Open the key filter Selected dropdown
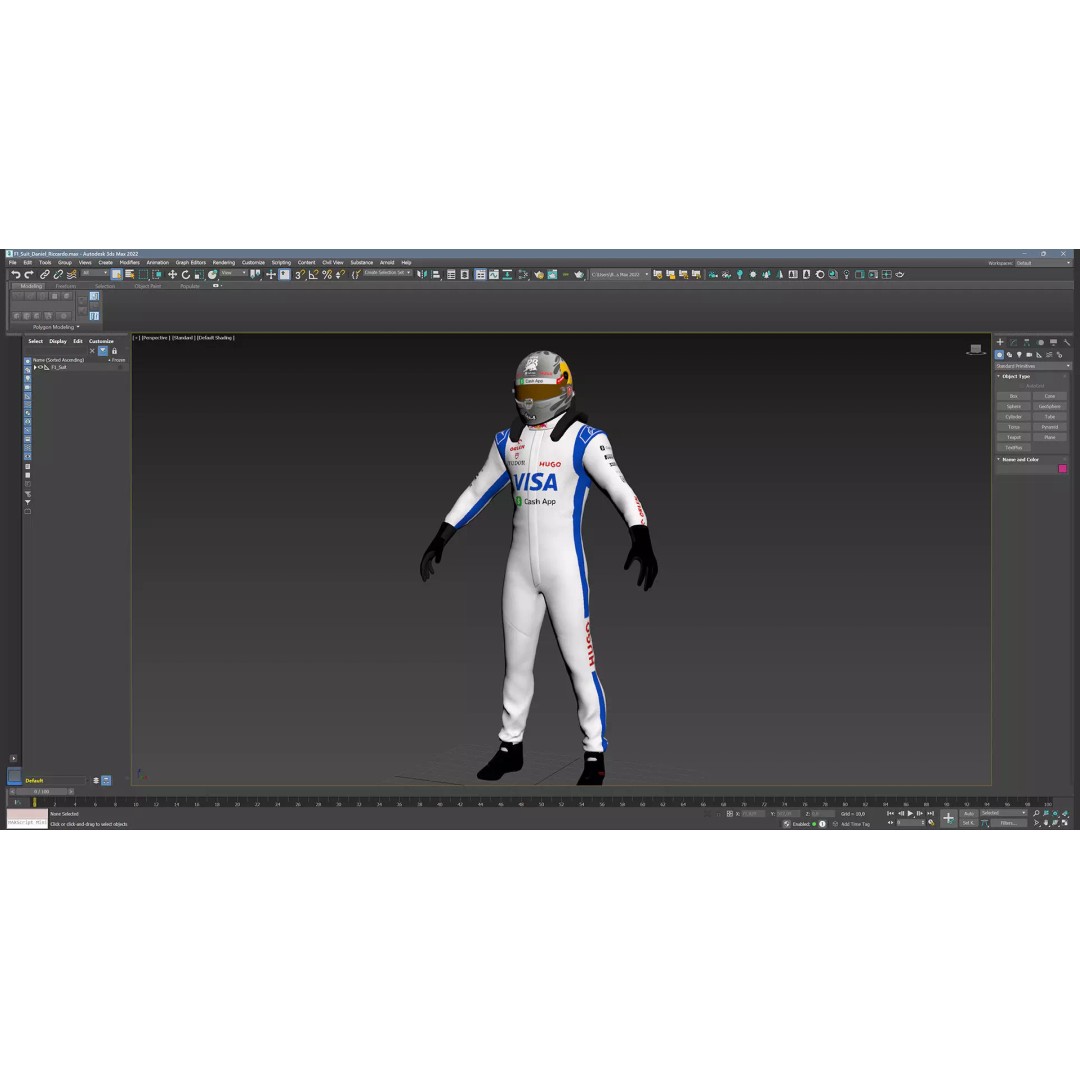The image size is (1080, 1080). pyautogui.click(x=1004, y=813)
